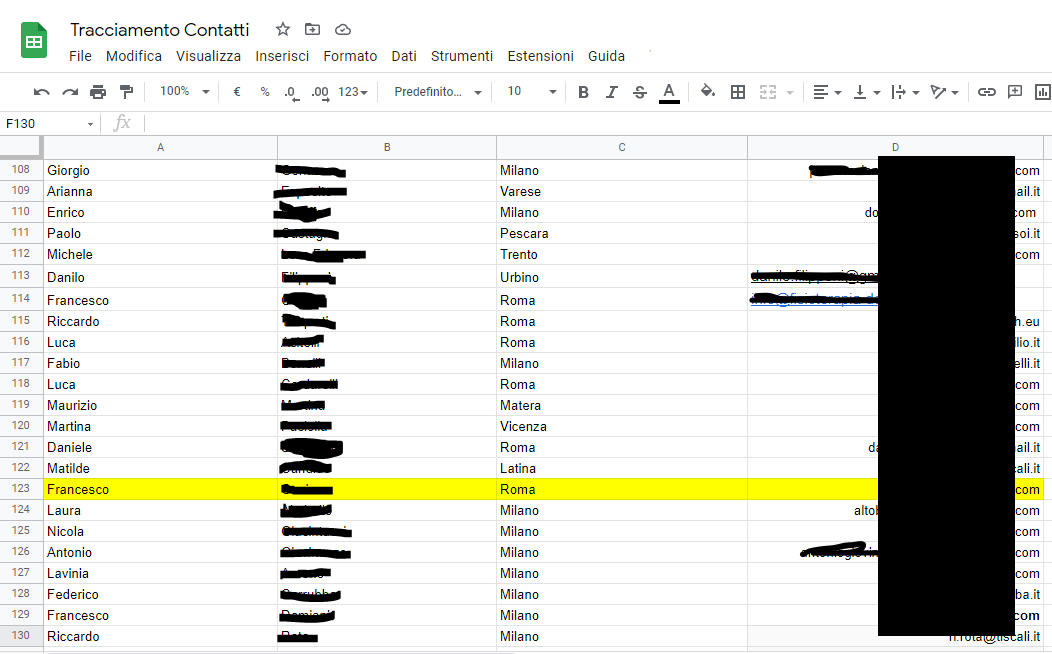Open the Strumenti menu
The image size is (1052, 654).
(461, 56)
